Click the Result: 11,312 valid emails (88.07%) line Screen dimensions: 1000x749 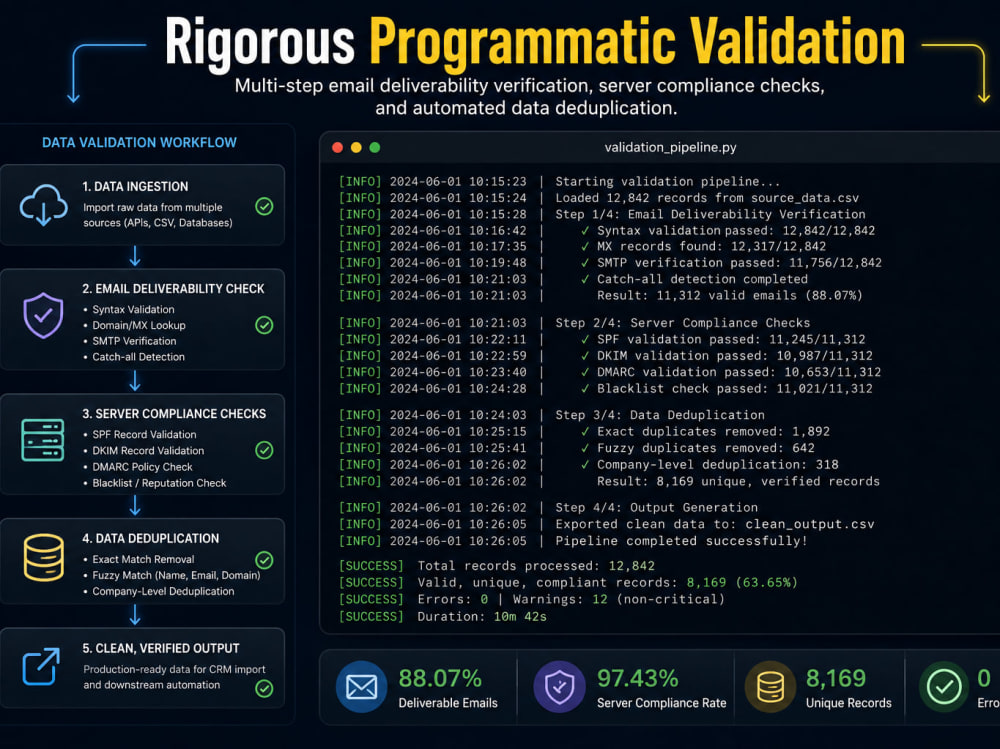click(x=730, y=295)
